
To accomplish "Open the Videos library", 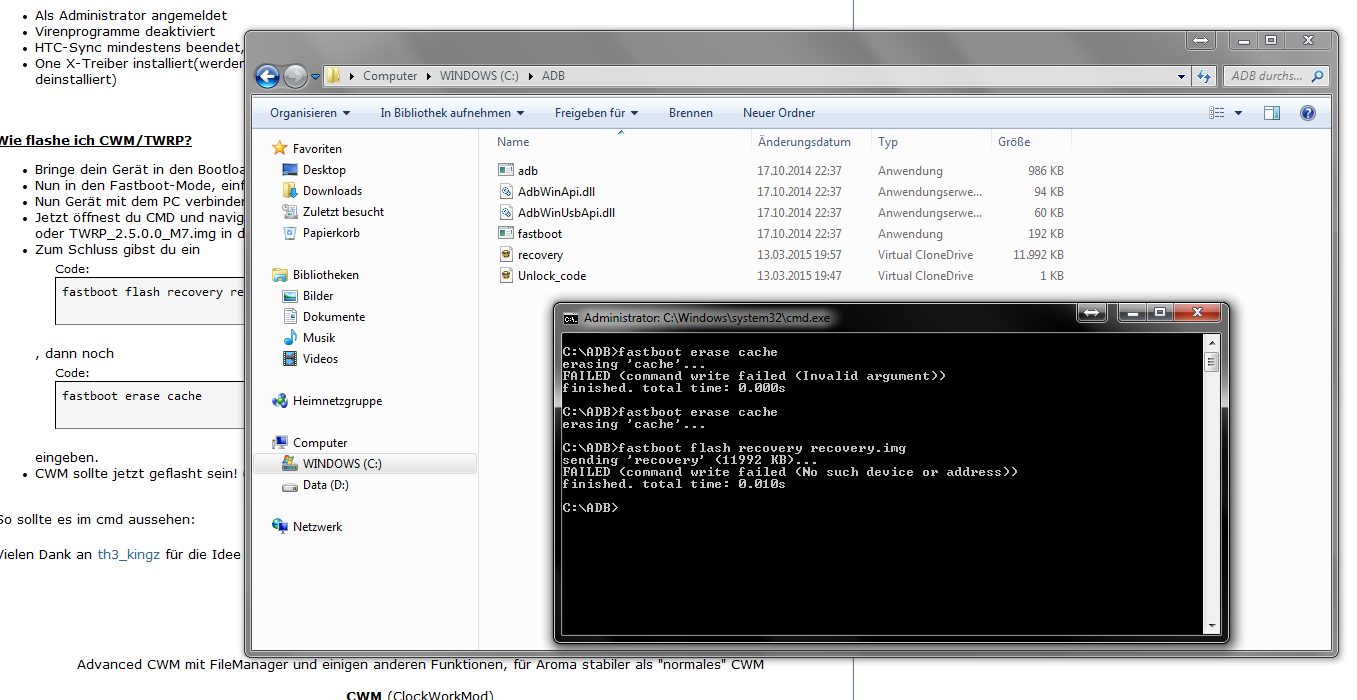I will click(x=320, y=359).
